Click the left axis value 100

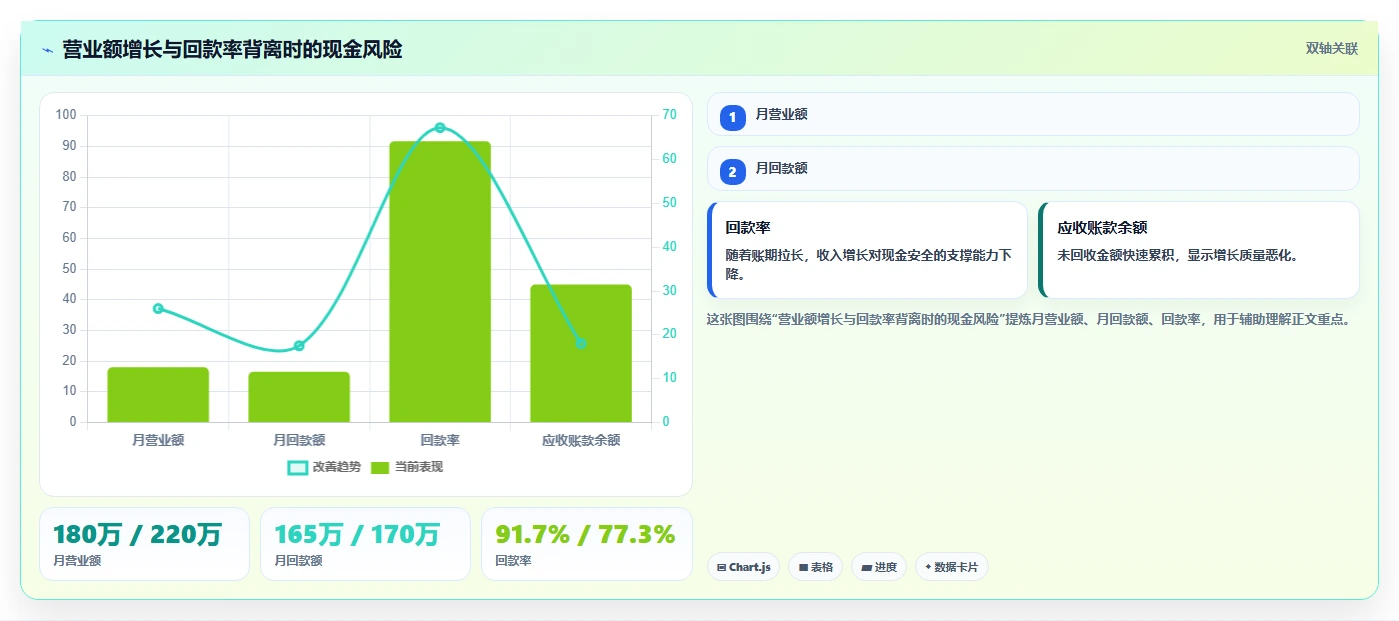(x=66, y=115)
